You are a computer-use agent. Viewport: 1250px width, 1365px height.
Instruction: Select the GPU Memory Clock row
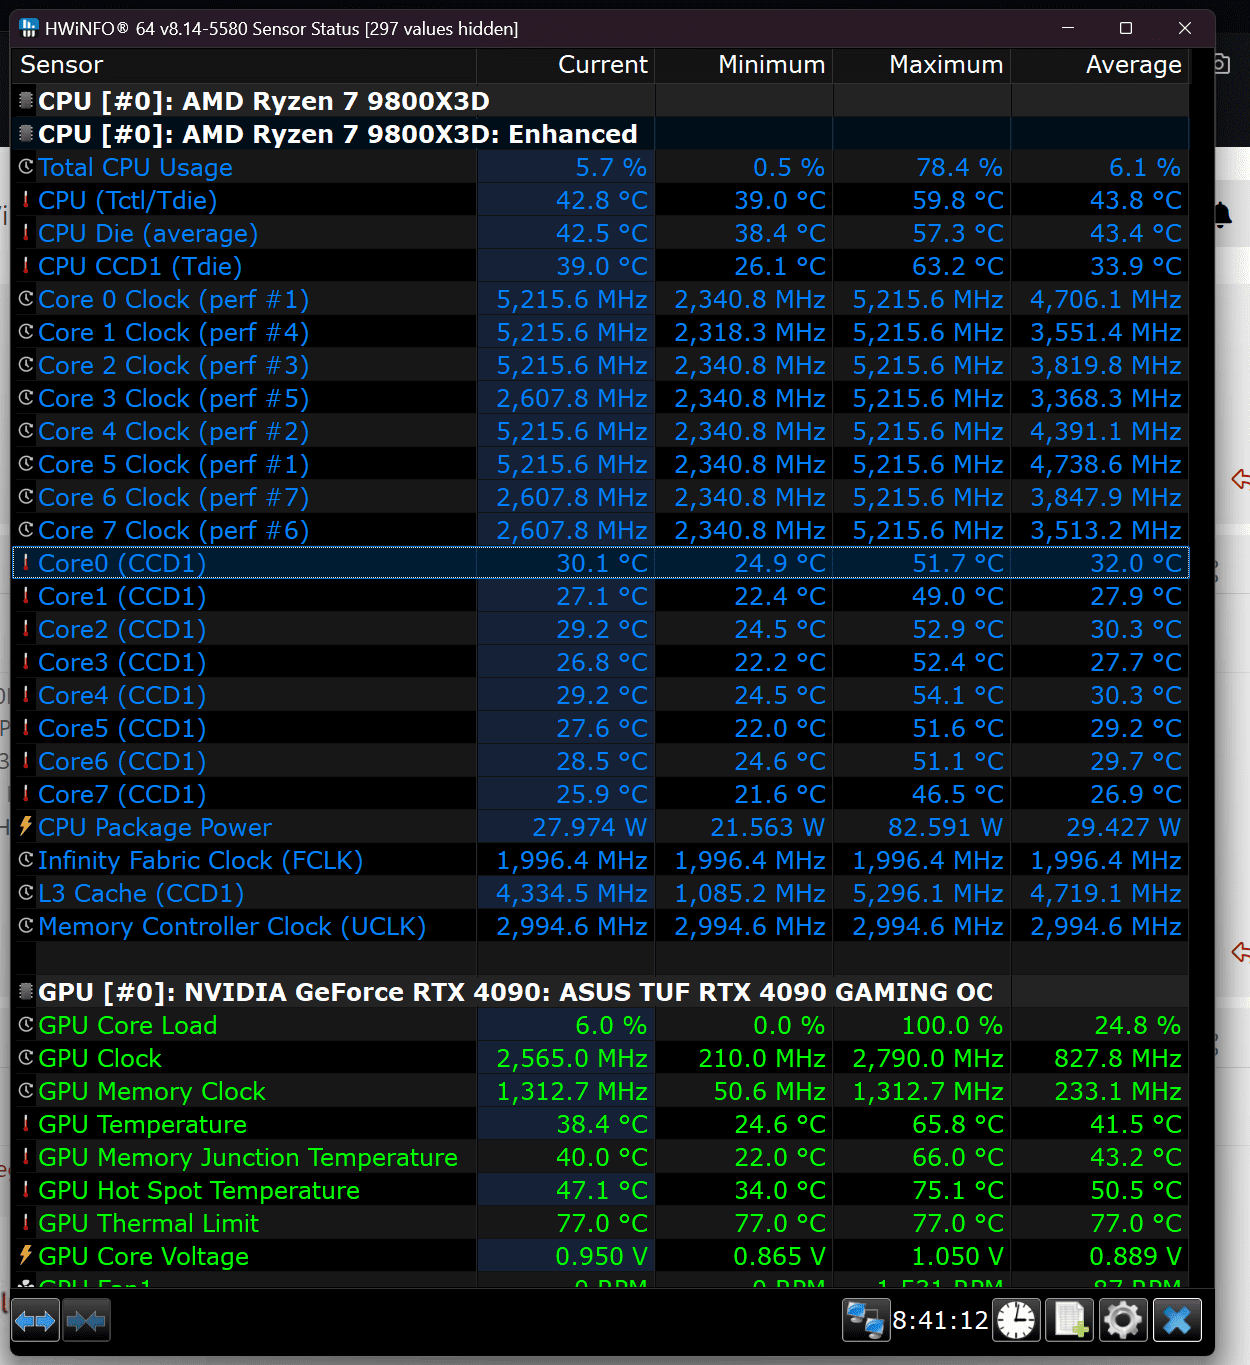pos(600,1091)
